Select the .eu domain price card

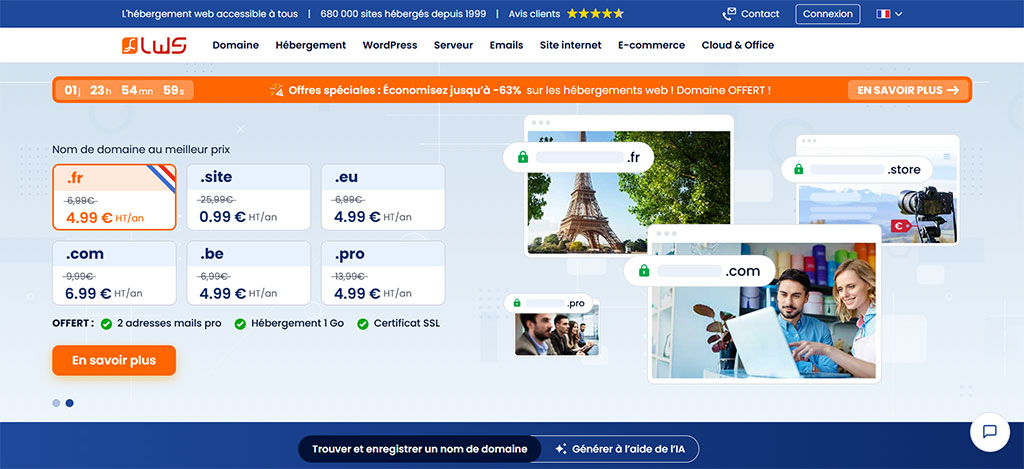point(383,197)
